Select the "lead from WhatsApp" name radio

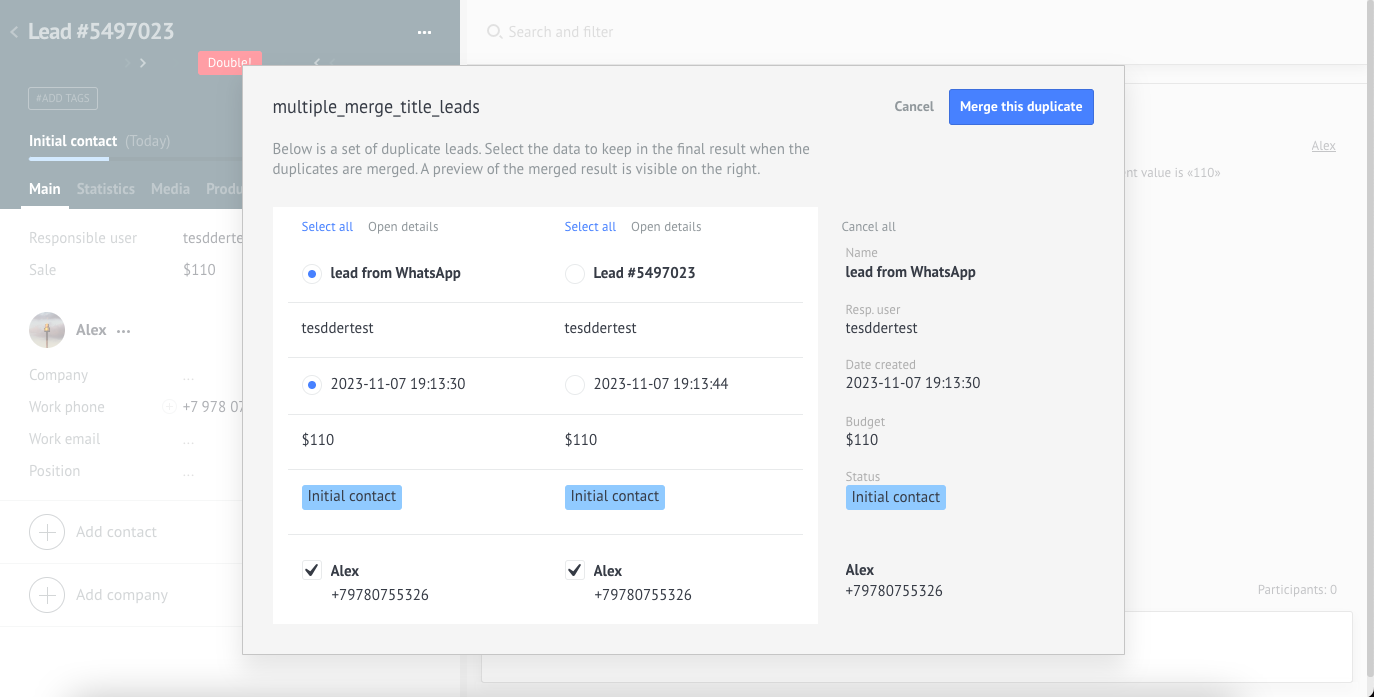[312, 273]
